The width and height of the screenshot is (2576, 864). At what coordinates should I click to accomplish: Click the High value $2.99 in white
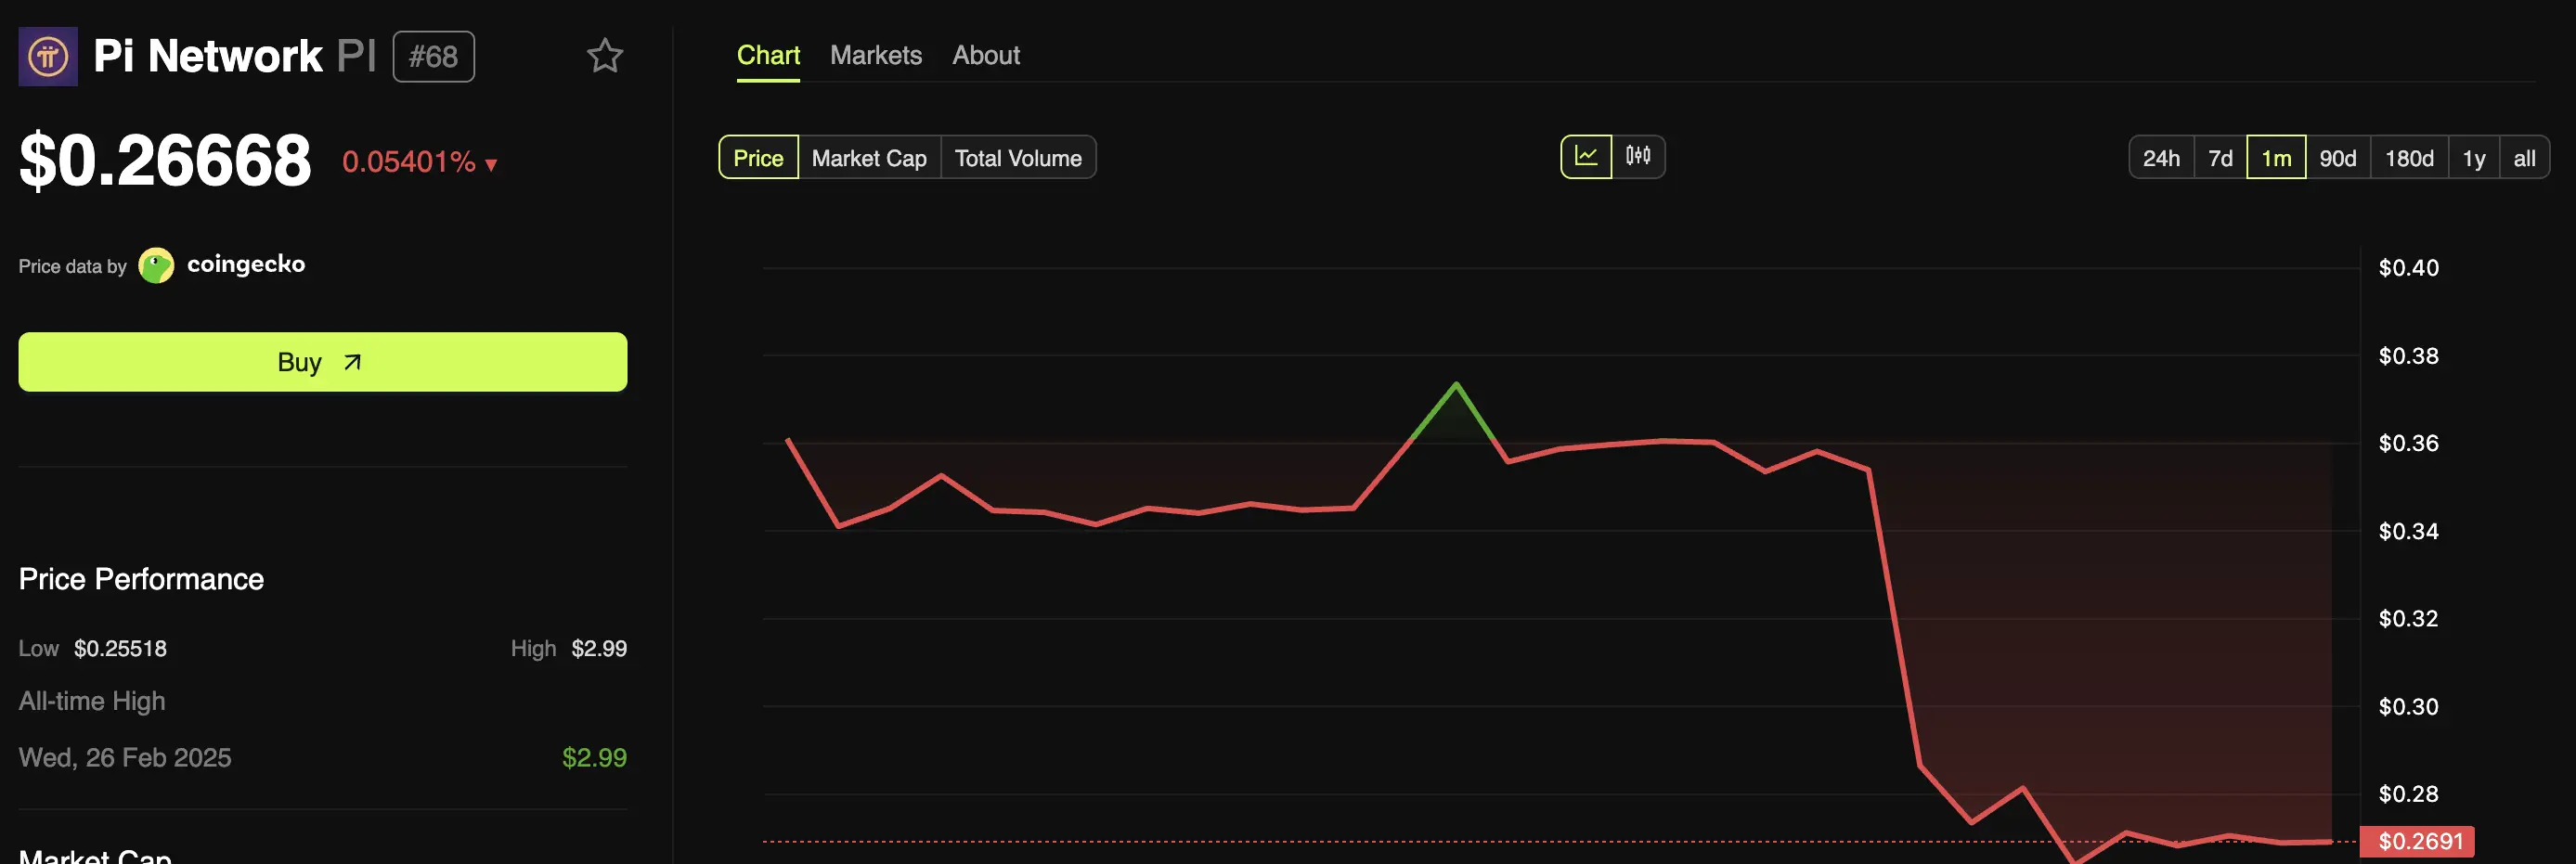(x=599, y=648)
